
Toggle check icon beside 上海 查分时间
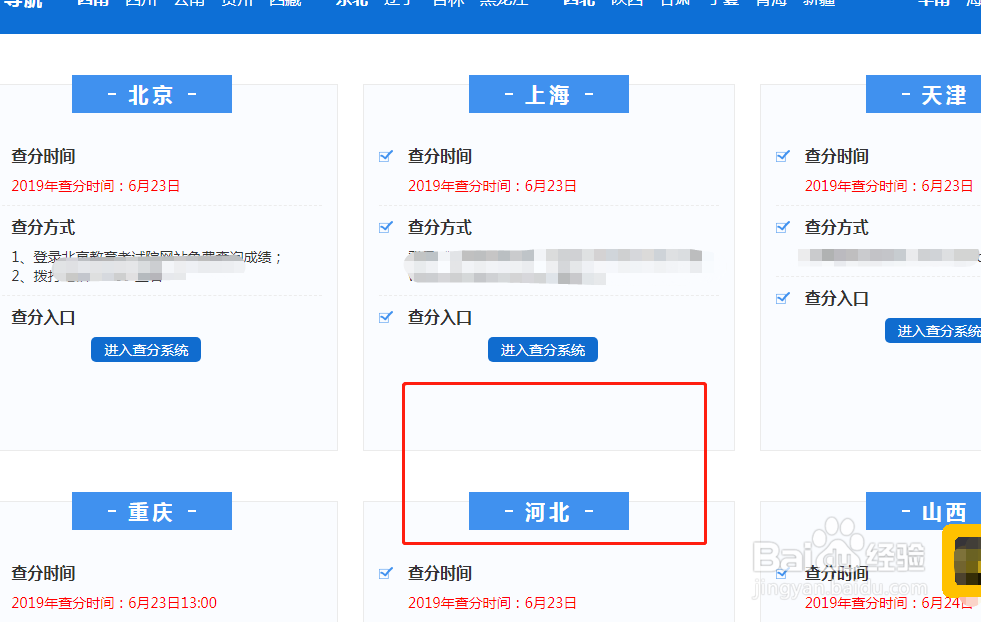pyautogui.click(x=386, y=156)
